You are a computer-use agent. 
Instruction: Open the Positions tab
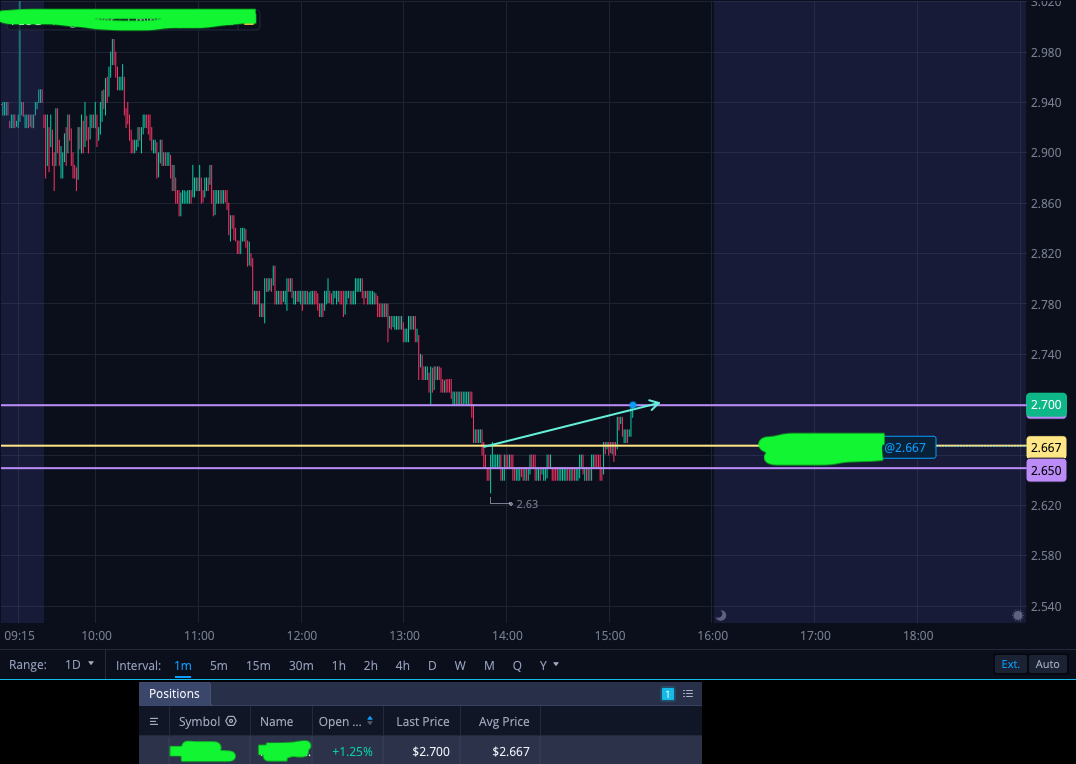[x=174, y=693]
